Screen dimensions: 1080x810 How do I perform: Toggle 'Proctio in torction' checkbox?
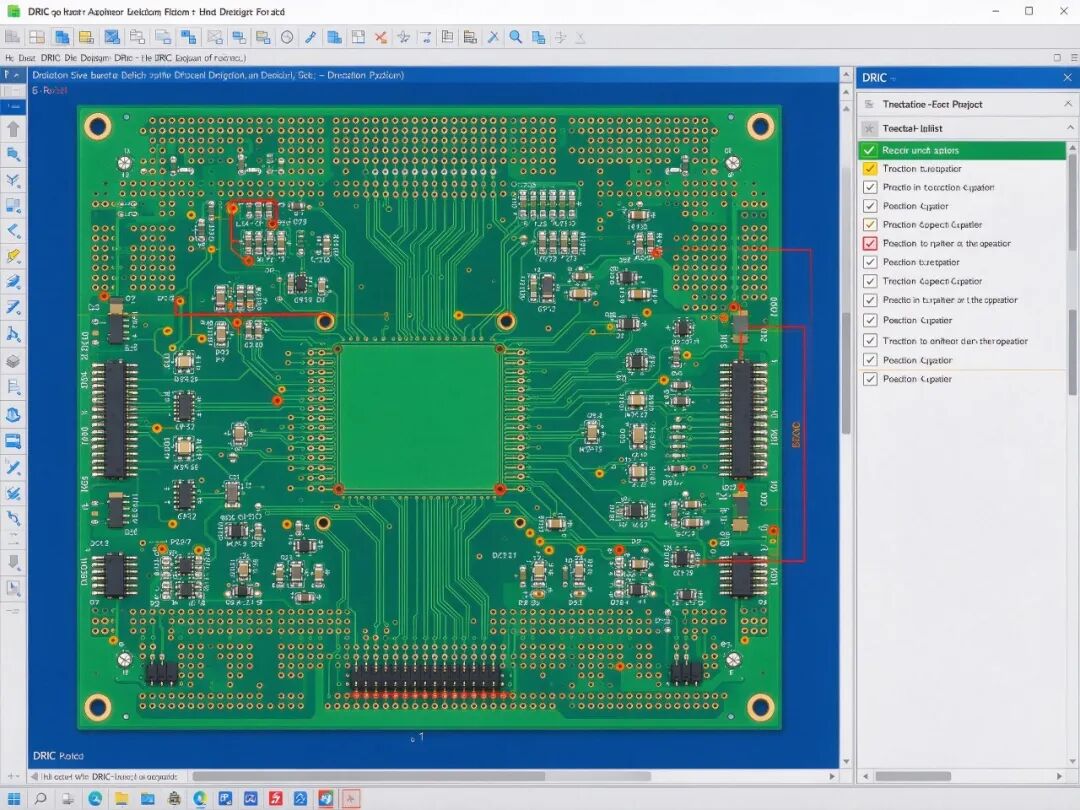click(x=870, y=187)
